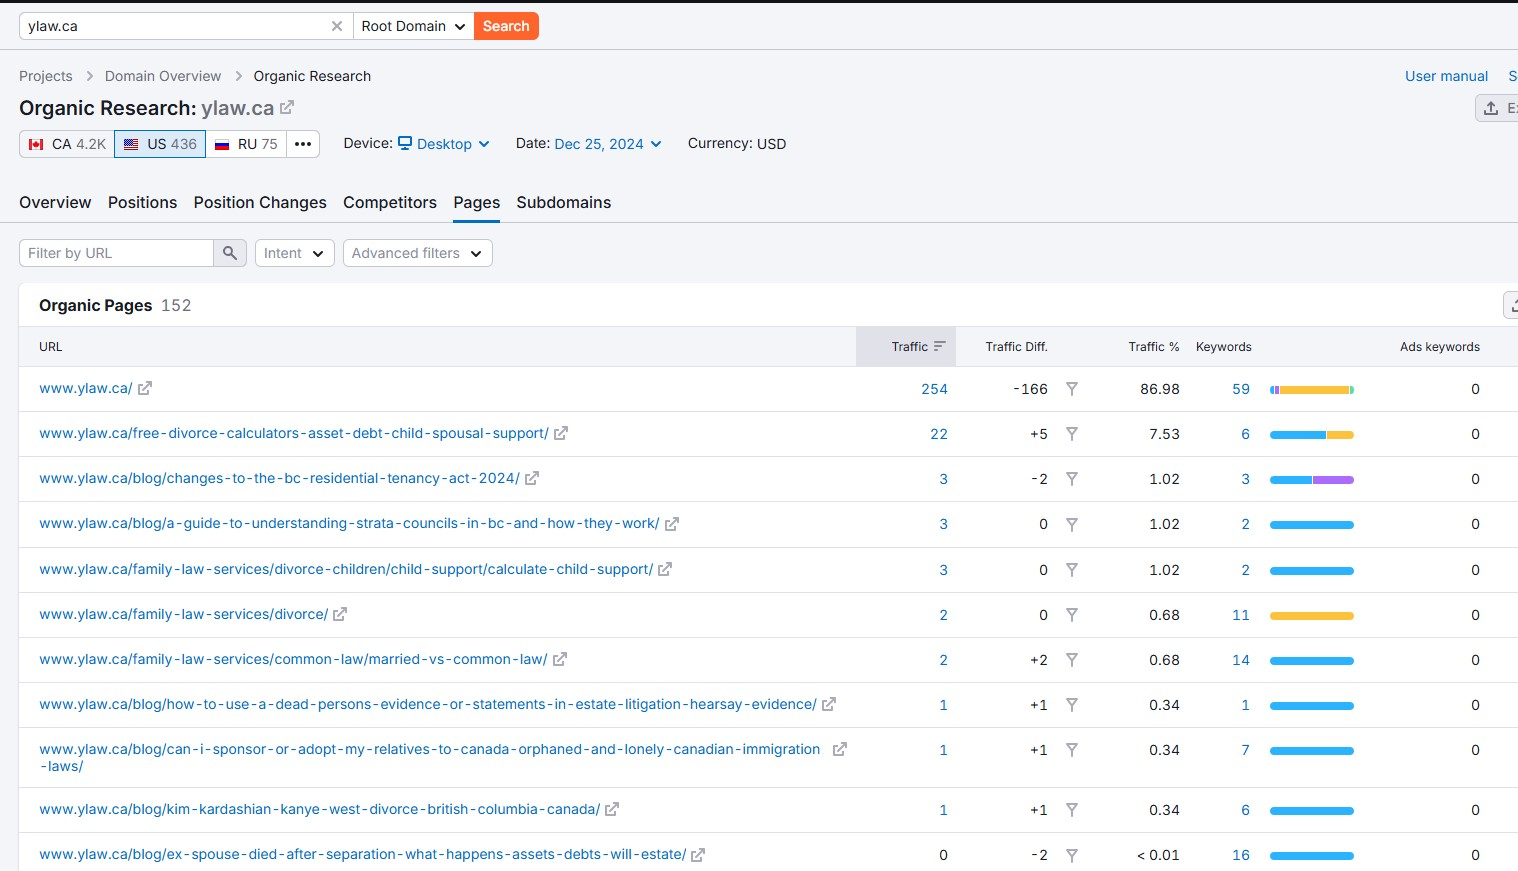Screen dimensions: 1518x871
Task: Click the Traffic column sort icon
Action: point(939,347)
